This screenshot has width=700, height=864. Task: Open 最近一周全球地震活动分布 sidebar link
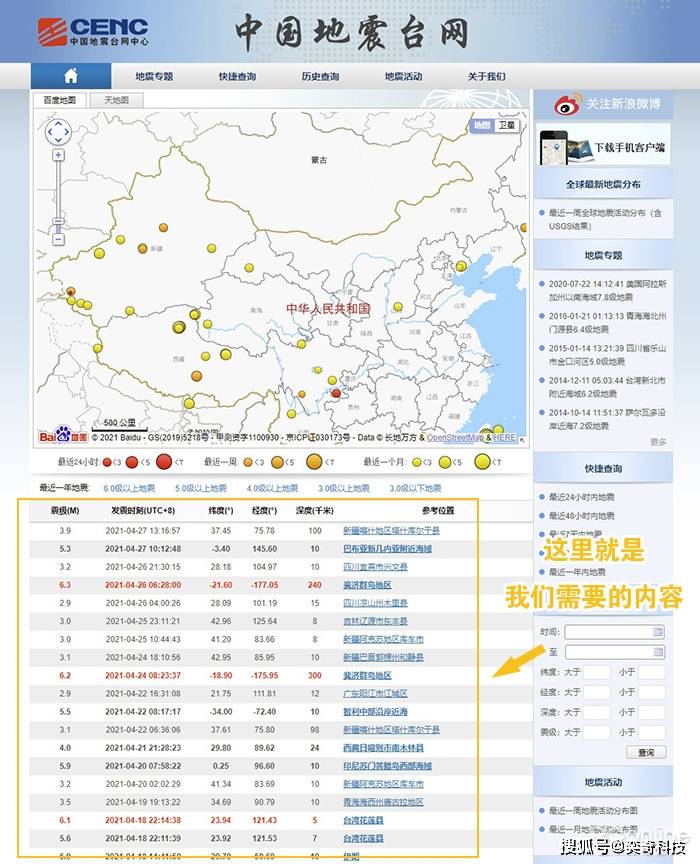605,219
